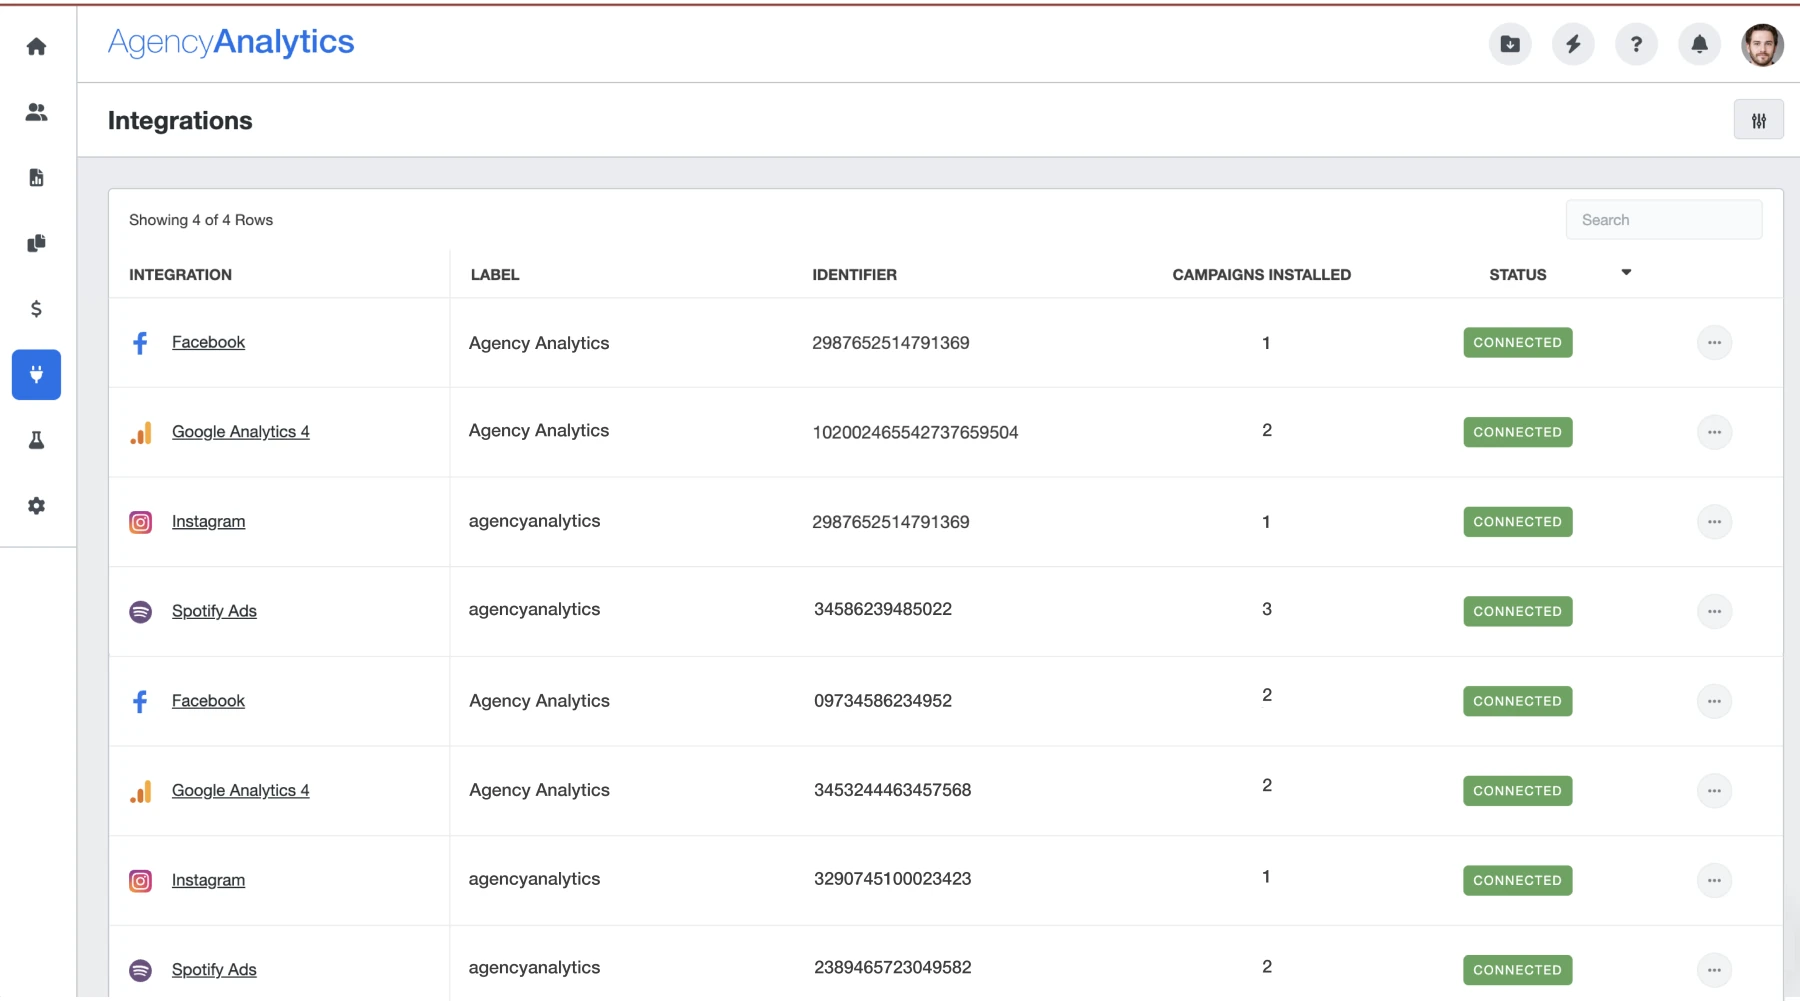Sort by INTEGRATION column header
The image size is (1800, 1001).
(x=180, y=275)
